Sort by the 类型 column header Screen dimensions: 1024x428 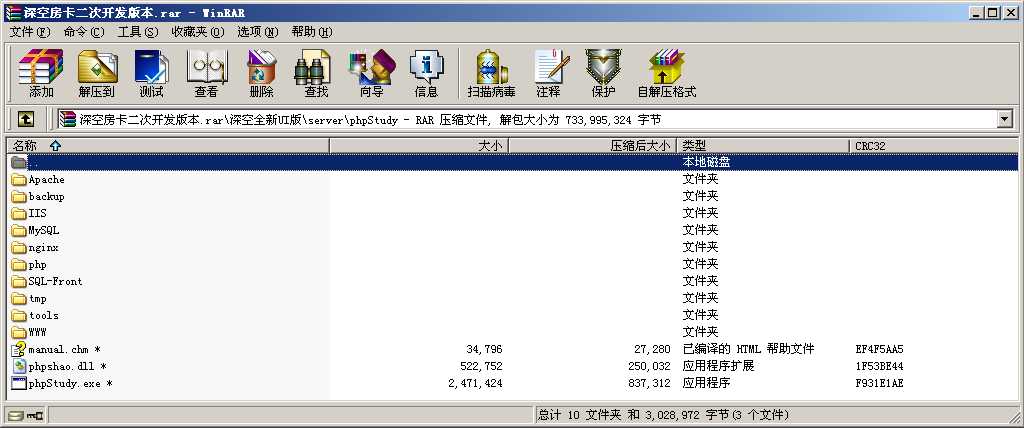coord(763,146)
